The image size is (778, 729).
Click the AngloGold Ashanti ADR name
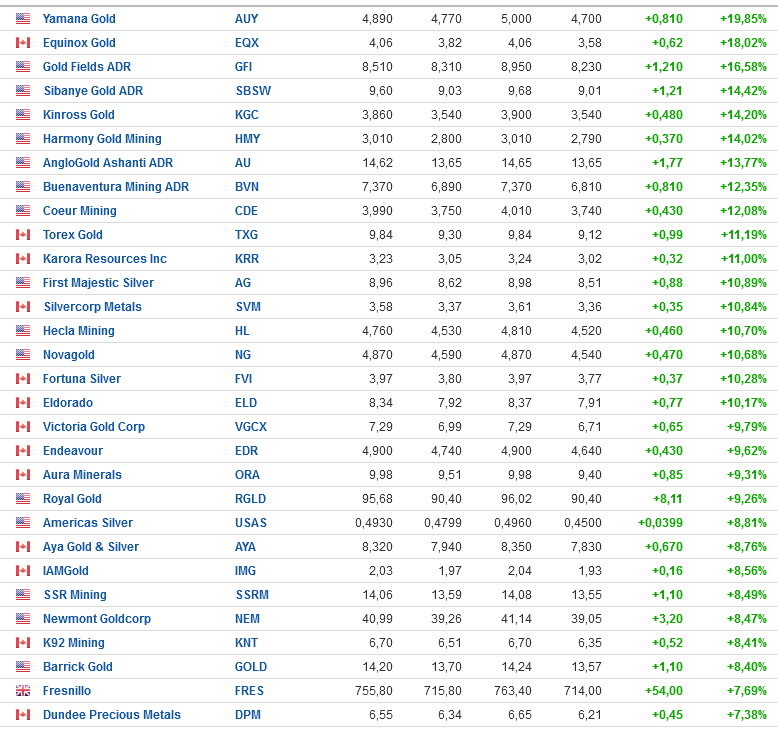pos(108,163)
